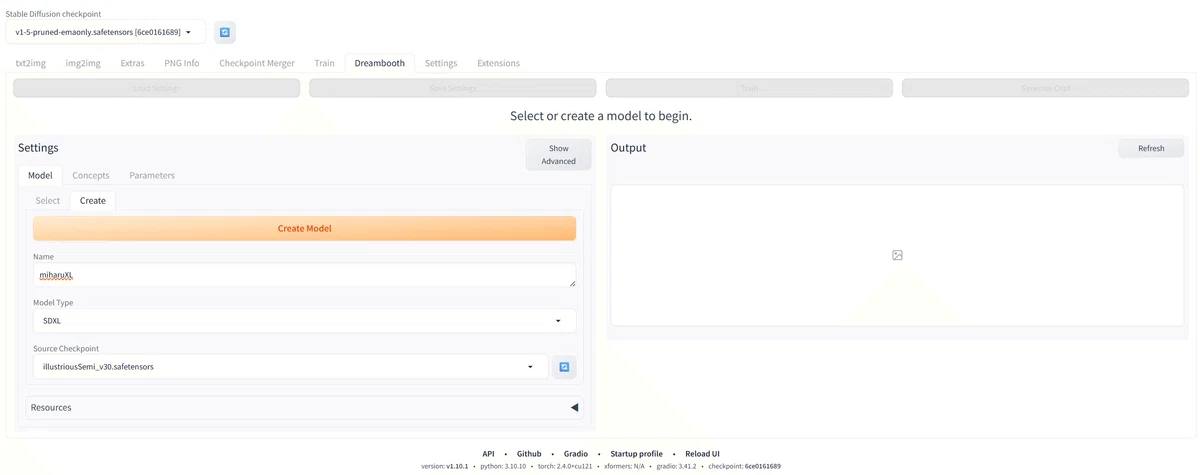1200x475 pixels.
Task: Click the disabled Train button
Action: pos(749,88)
